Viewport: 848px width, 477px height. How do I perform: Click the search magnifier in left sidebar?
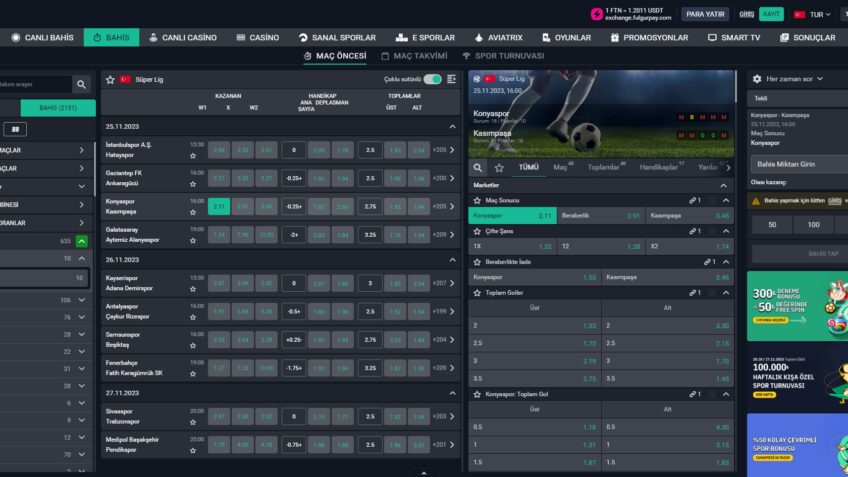(x=81, y=85)
